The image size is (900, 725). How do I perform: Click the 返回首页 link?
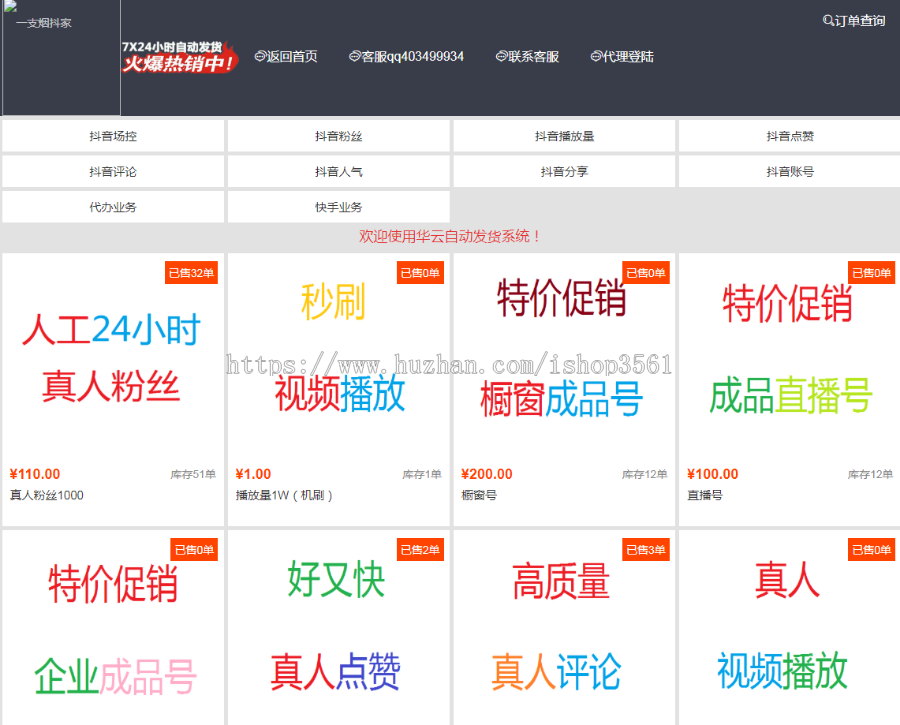(289, 56)
